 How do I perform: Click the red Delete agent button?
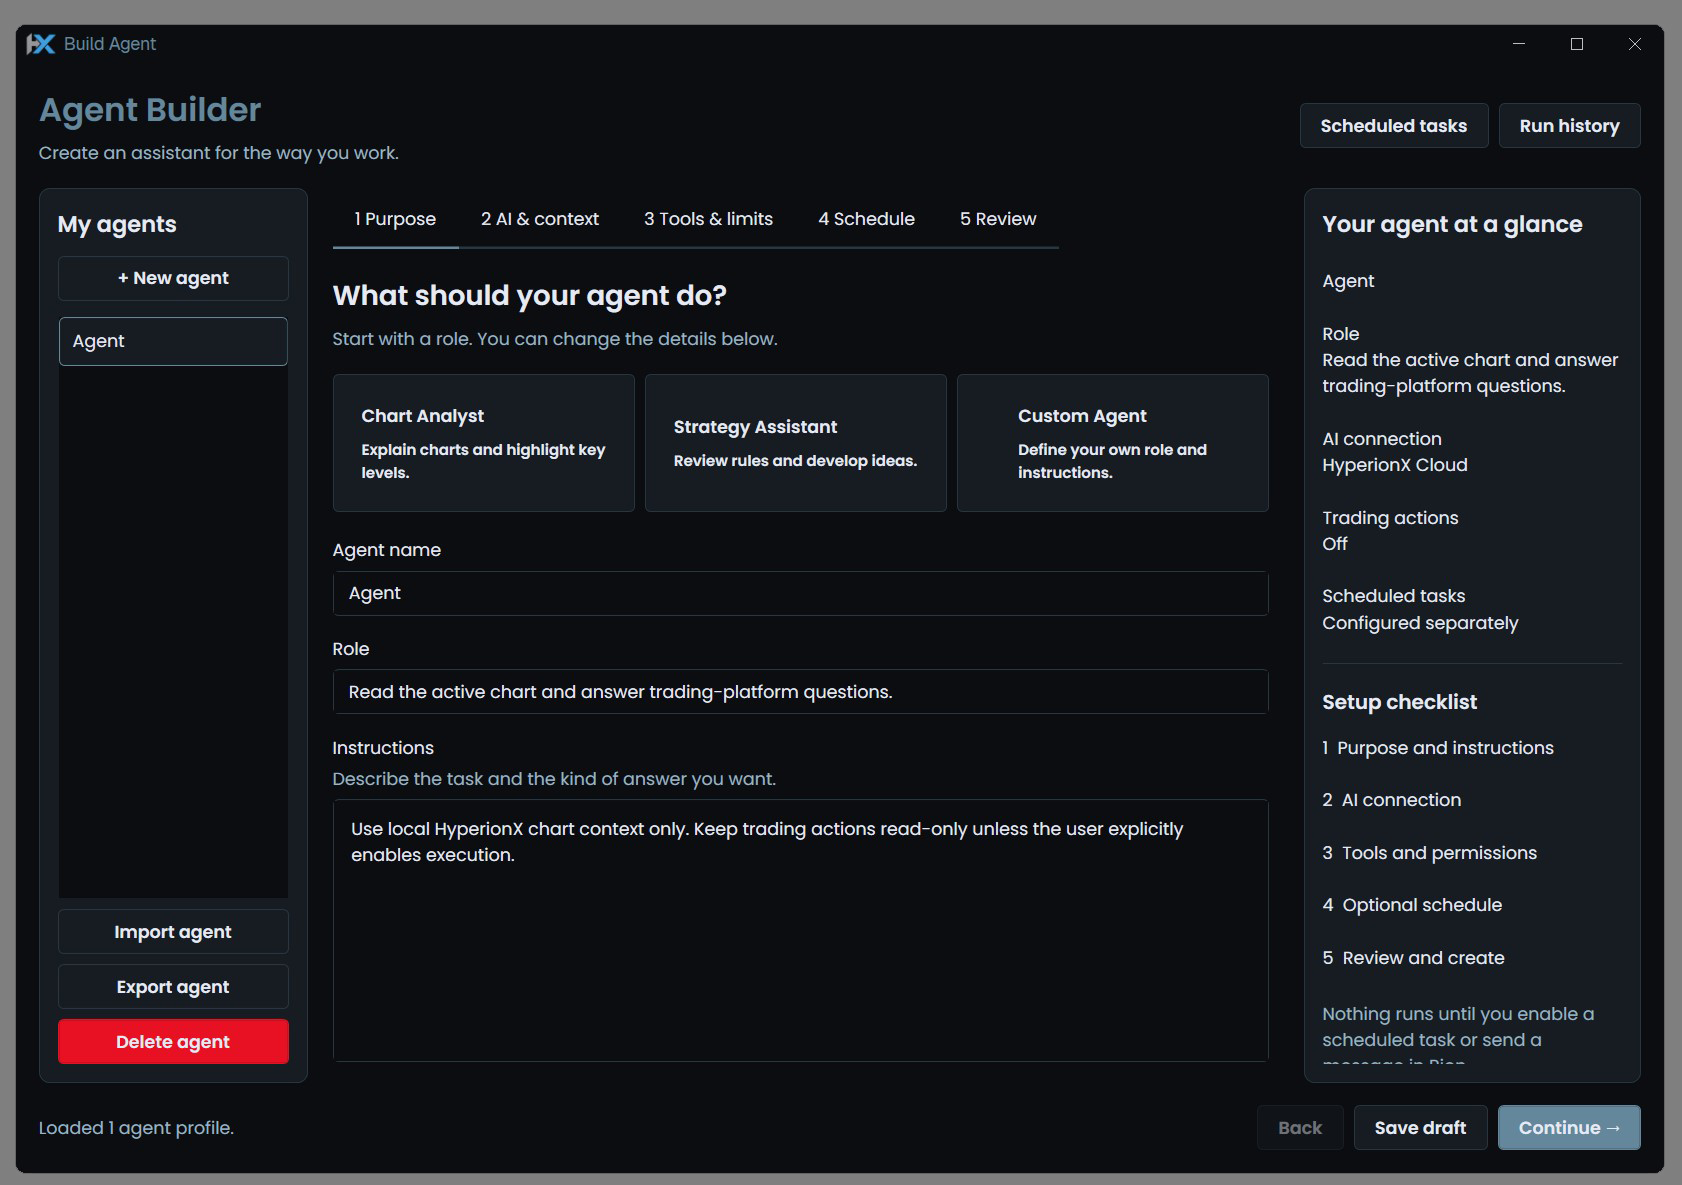[x=173, y=1042]
